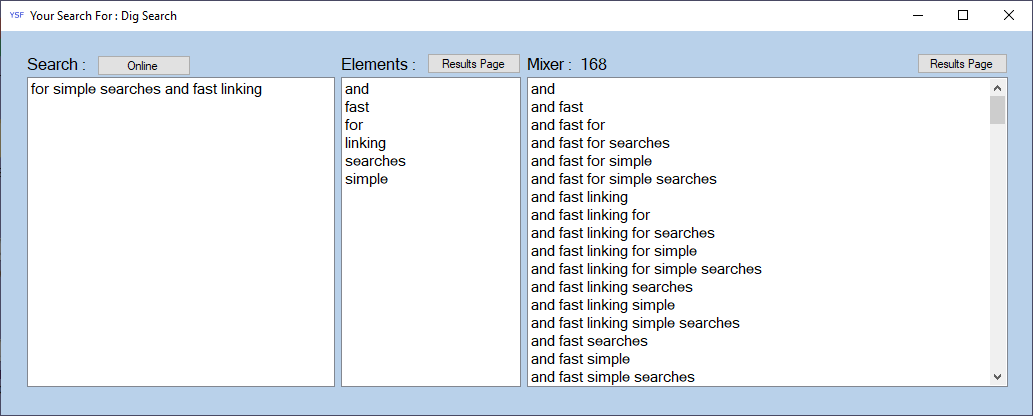Screen dimensions: 1033x416
Task: Select 'and' in the Elements list
Action: [x=356, y=89]
